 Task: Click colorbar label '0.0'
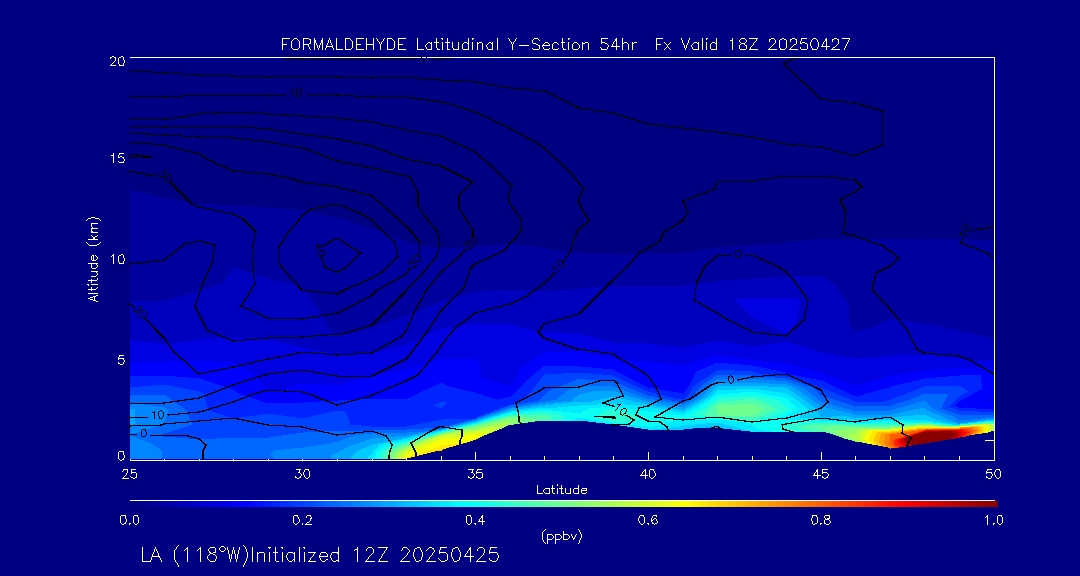(129, 520)
